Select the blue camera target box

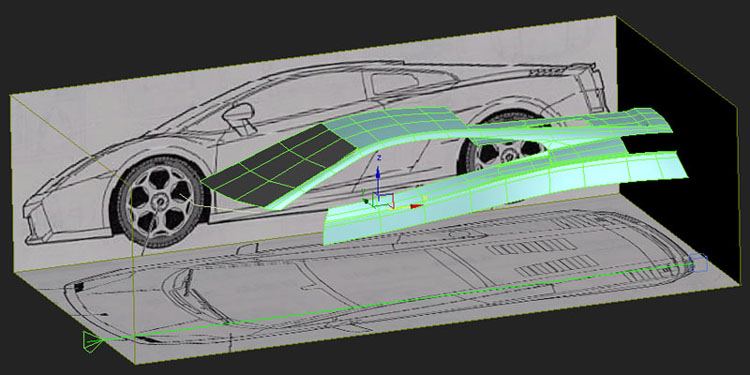click(x=698, y=264)
